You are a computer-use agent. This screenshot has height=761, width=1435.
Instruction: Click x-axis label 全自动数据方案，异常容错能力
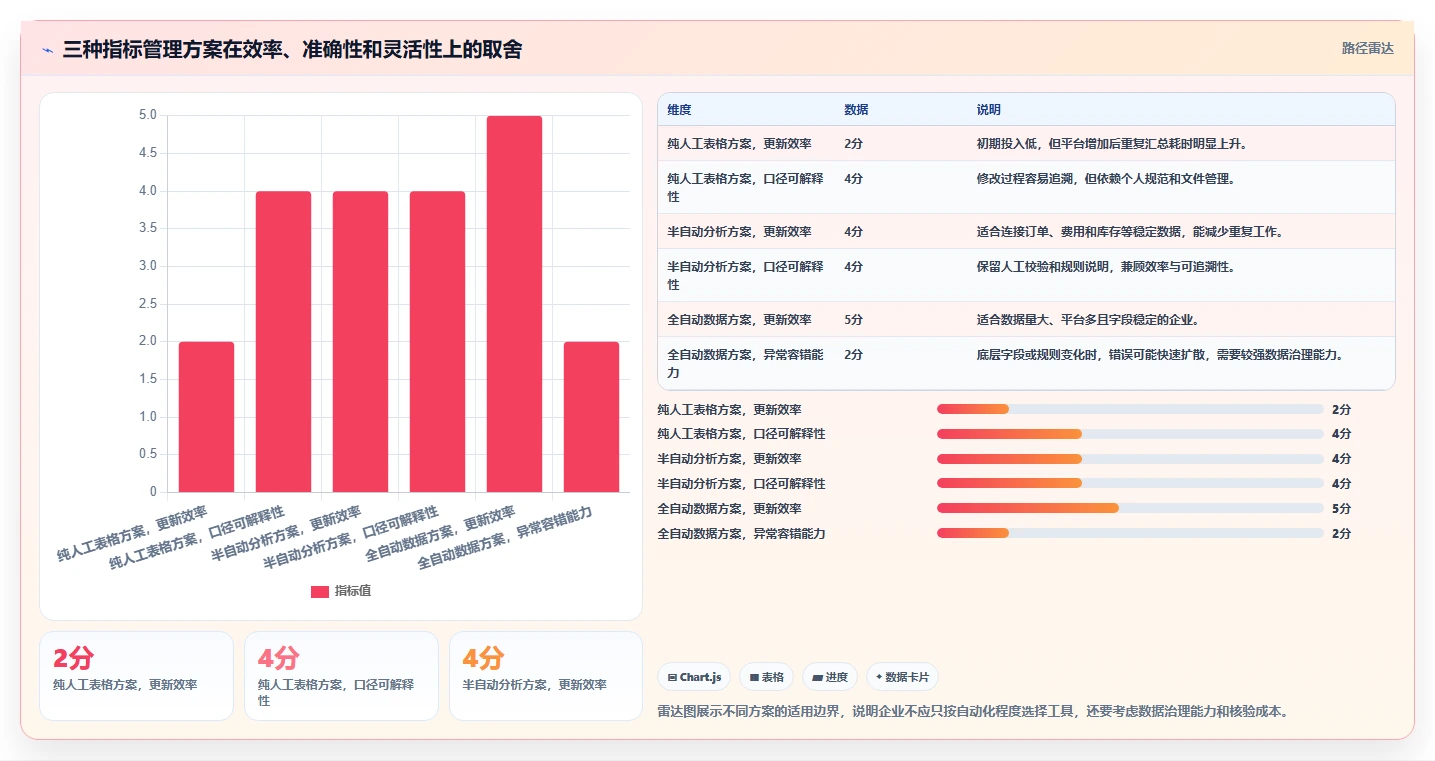[x=506, y=538]
